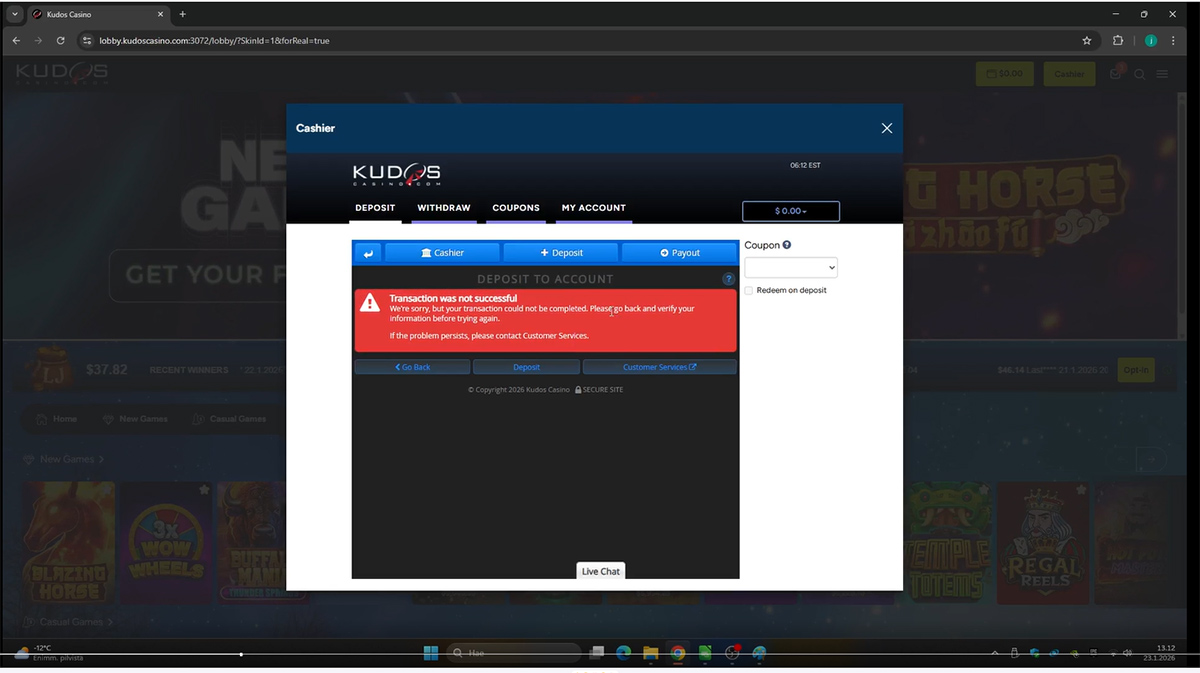Open the site information icon in the address bar
This screenshot has width=1200, height=673.
[x=87, y=41]
